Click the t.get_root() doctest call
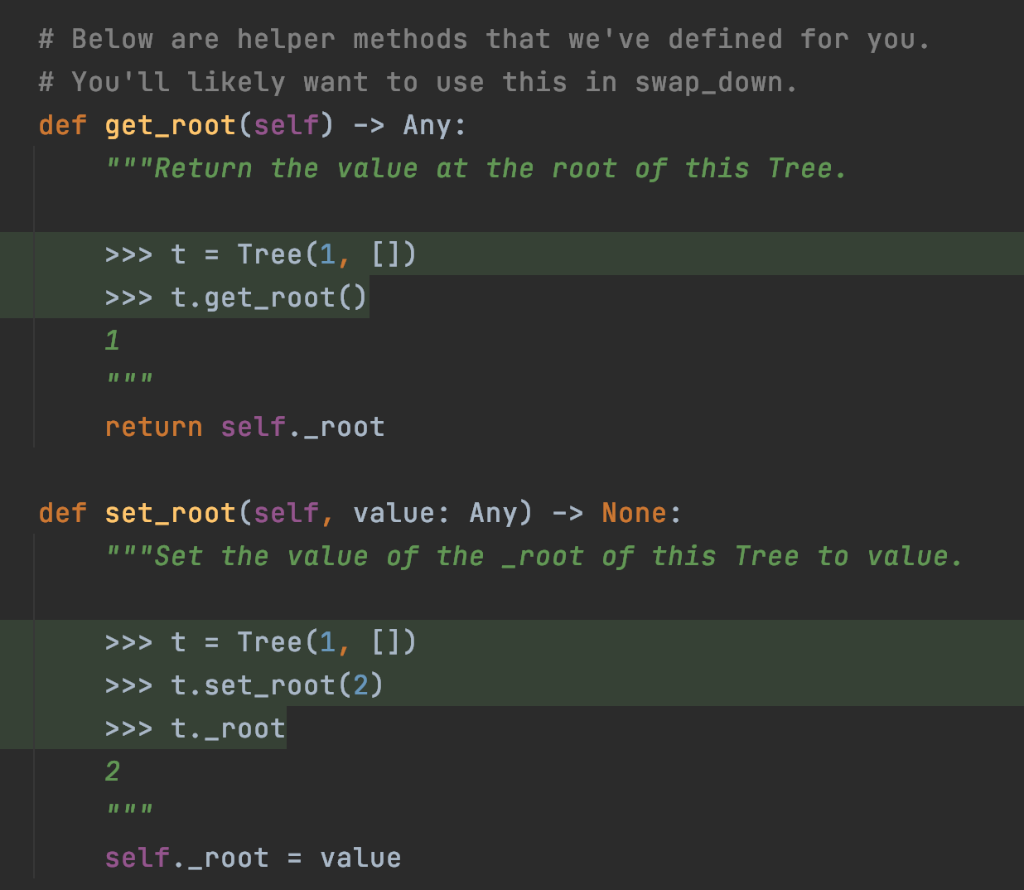This screenshot has height=890, width=1024. click(268, 297)
